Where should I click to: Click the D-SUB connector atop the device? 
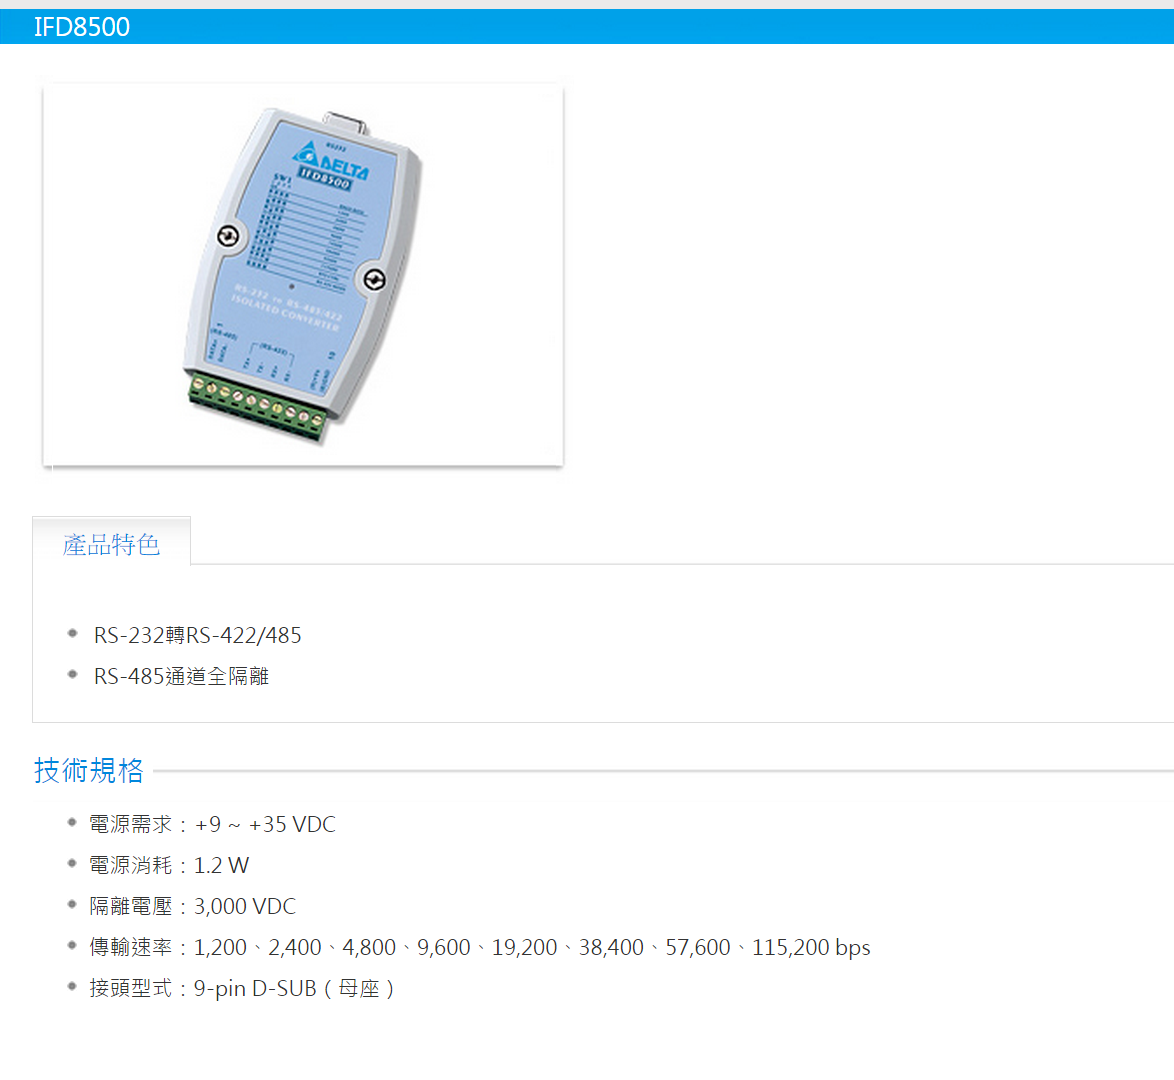345,123
